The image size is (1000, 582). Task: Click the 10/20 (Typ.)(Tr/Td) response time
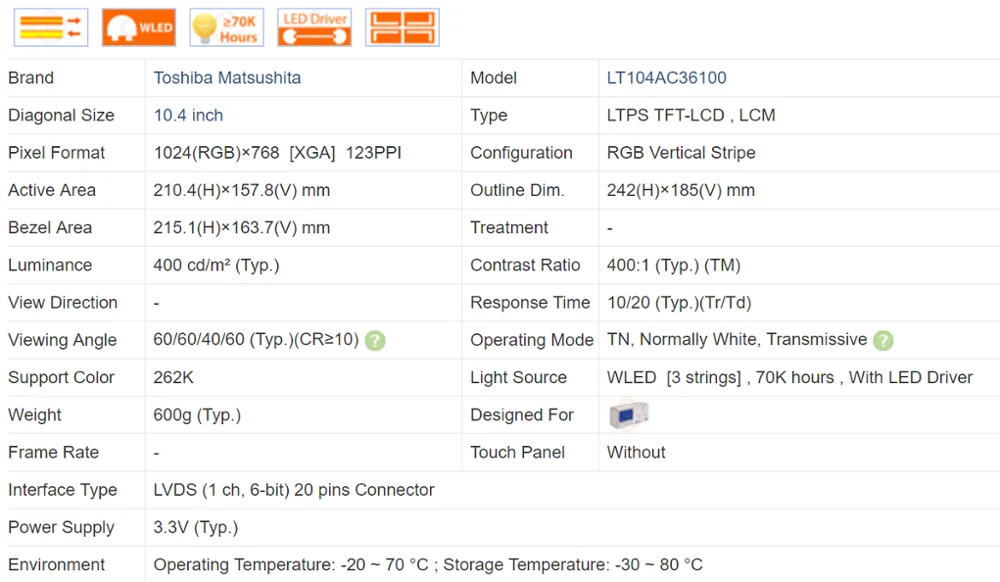(679, 303)
